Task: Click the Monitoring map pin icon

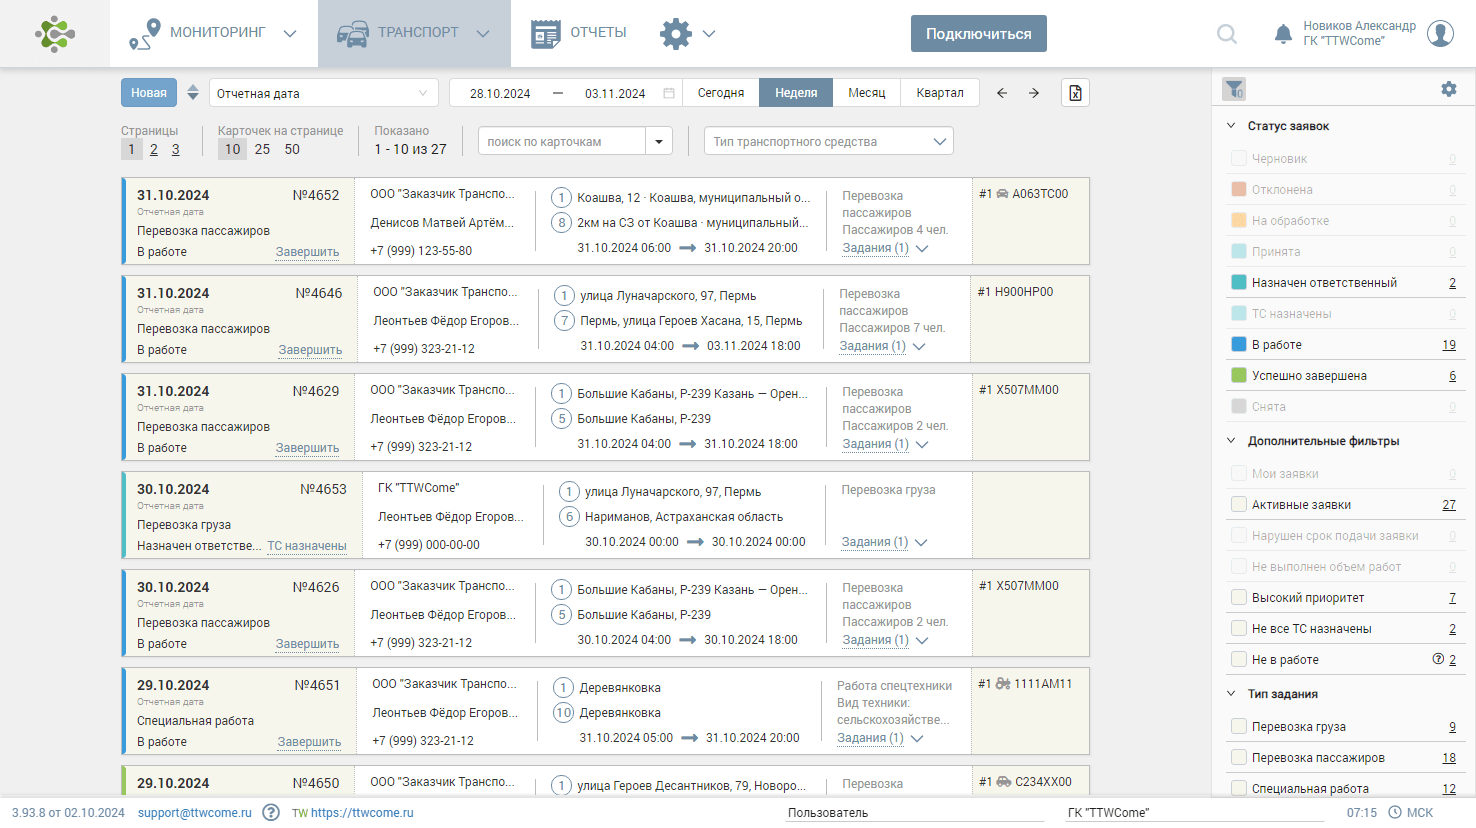Action: 145,34
